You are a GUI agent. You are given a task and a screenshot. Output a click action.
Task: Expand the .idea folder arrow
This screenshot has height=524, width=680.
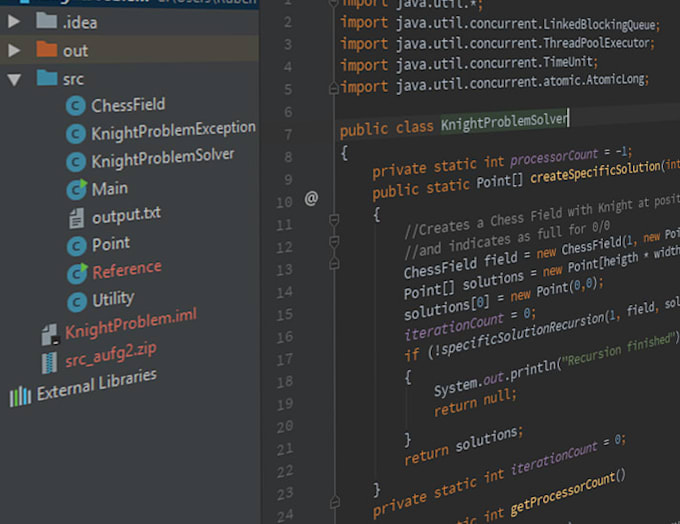coord(14,21)
